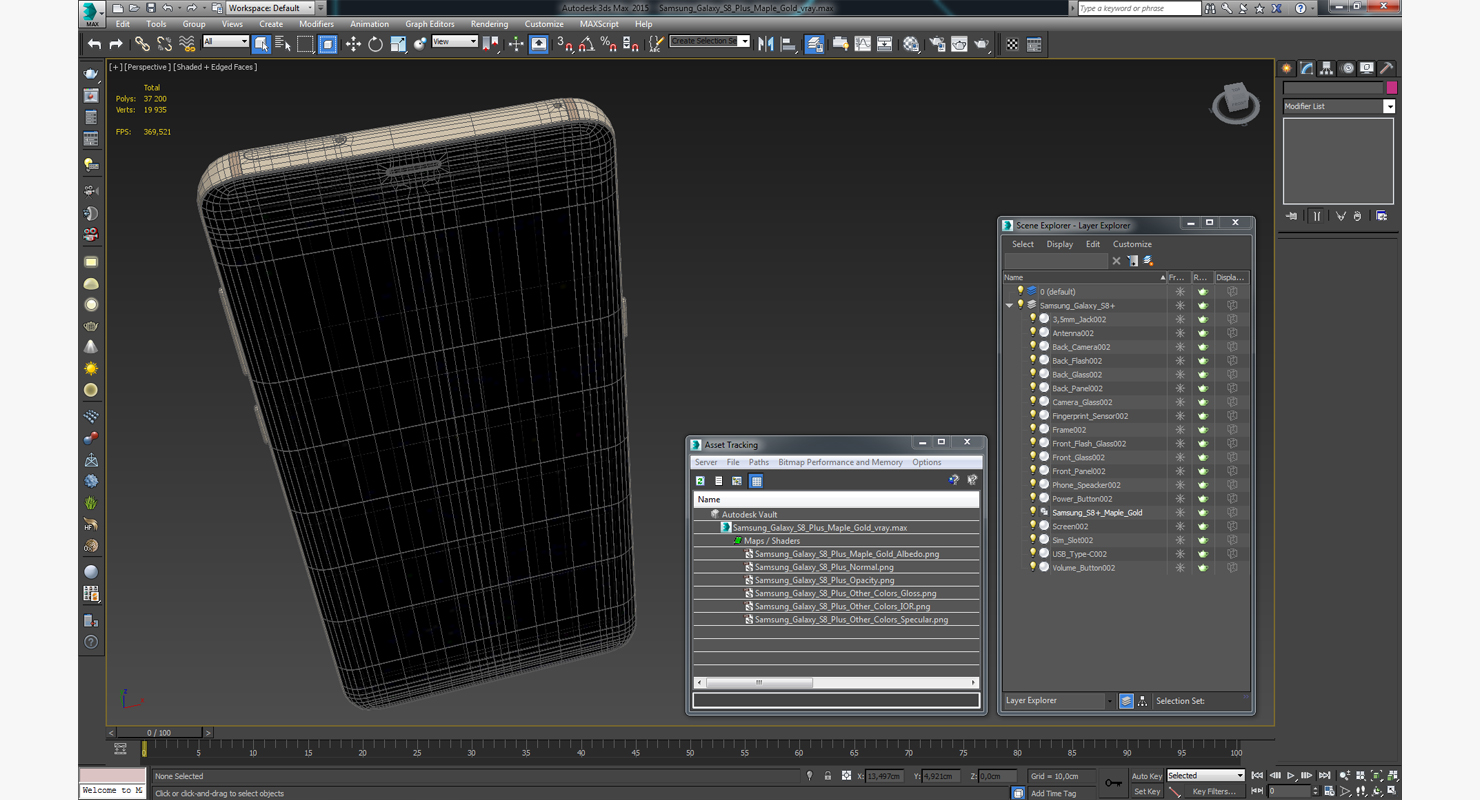
Task: Click the Render Production teapot
Action: (x=982, y=44)
